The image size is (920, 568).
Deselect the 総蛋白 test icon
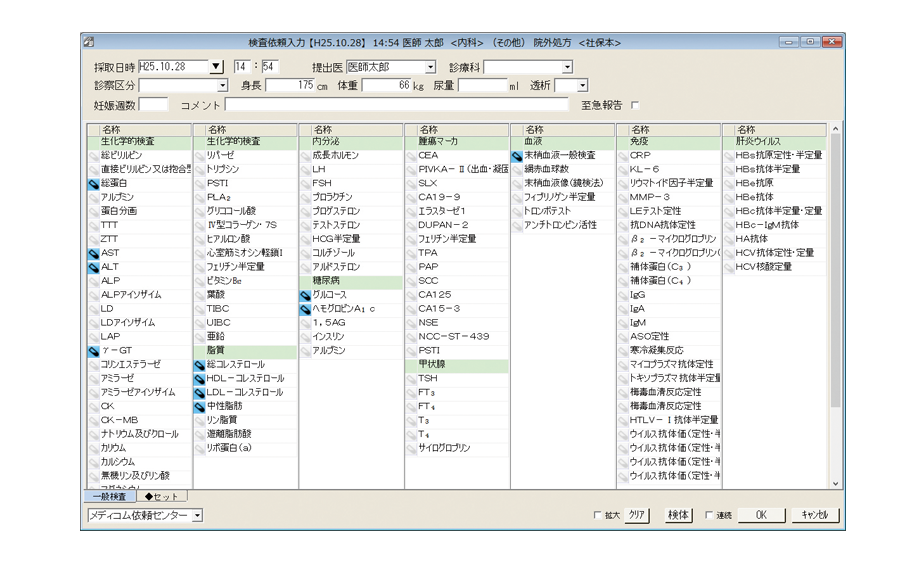coord(93,184)
